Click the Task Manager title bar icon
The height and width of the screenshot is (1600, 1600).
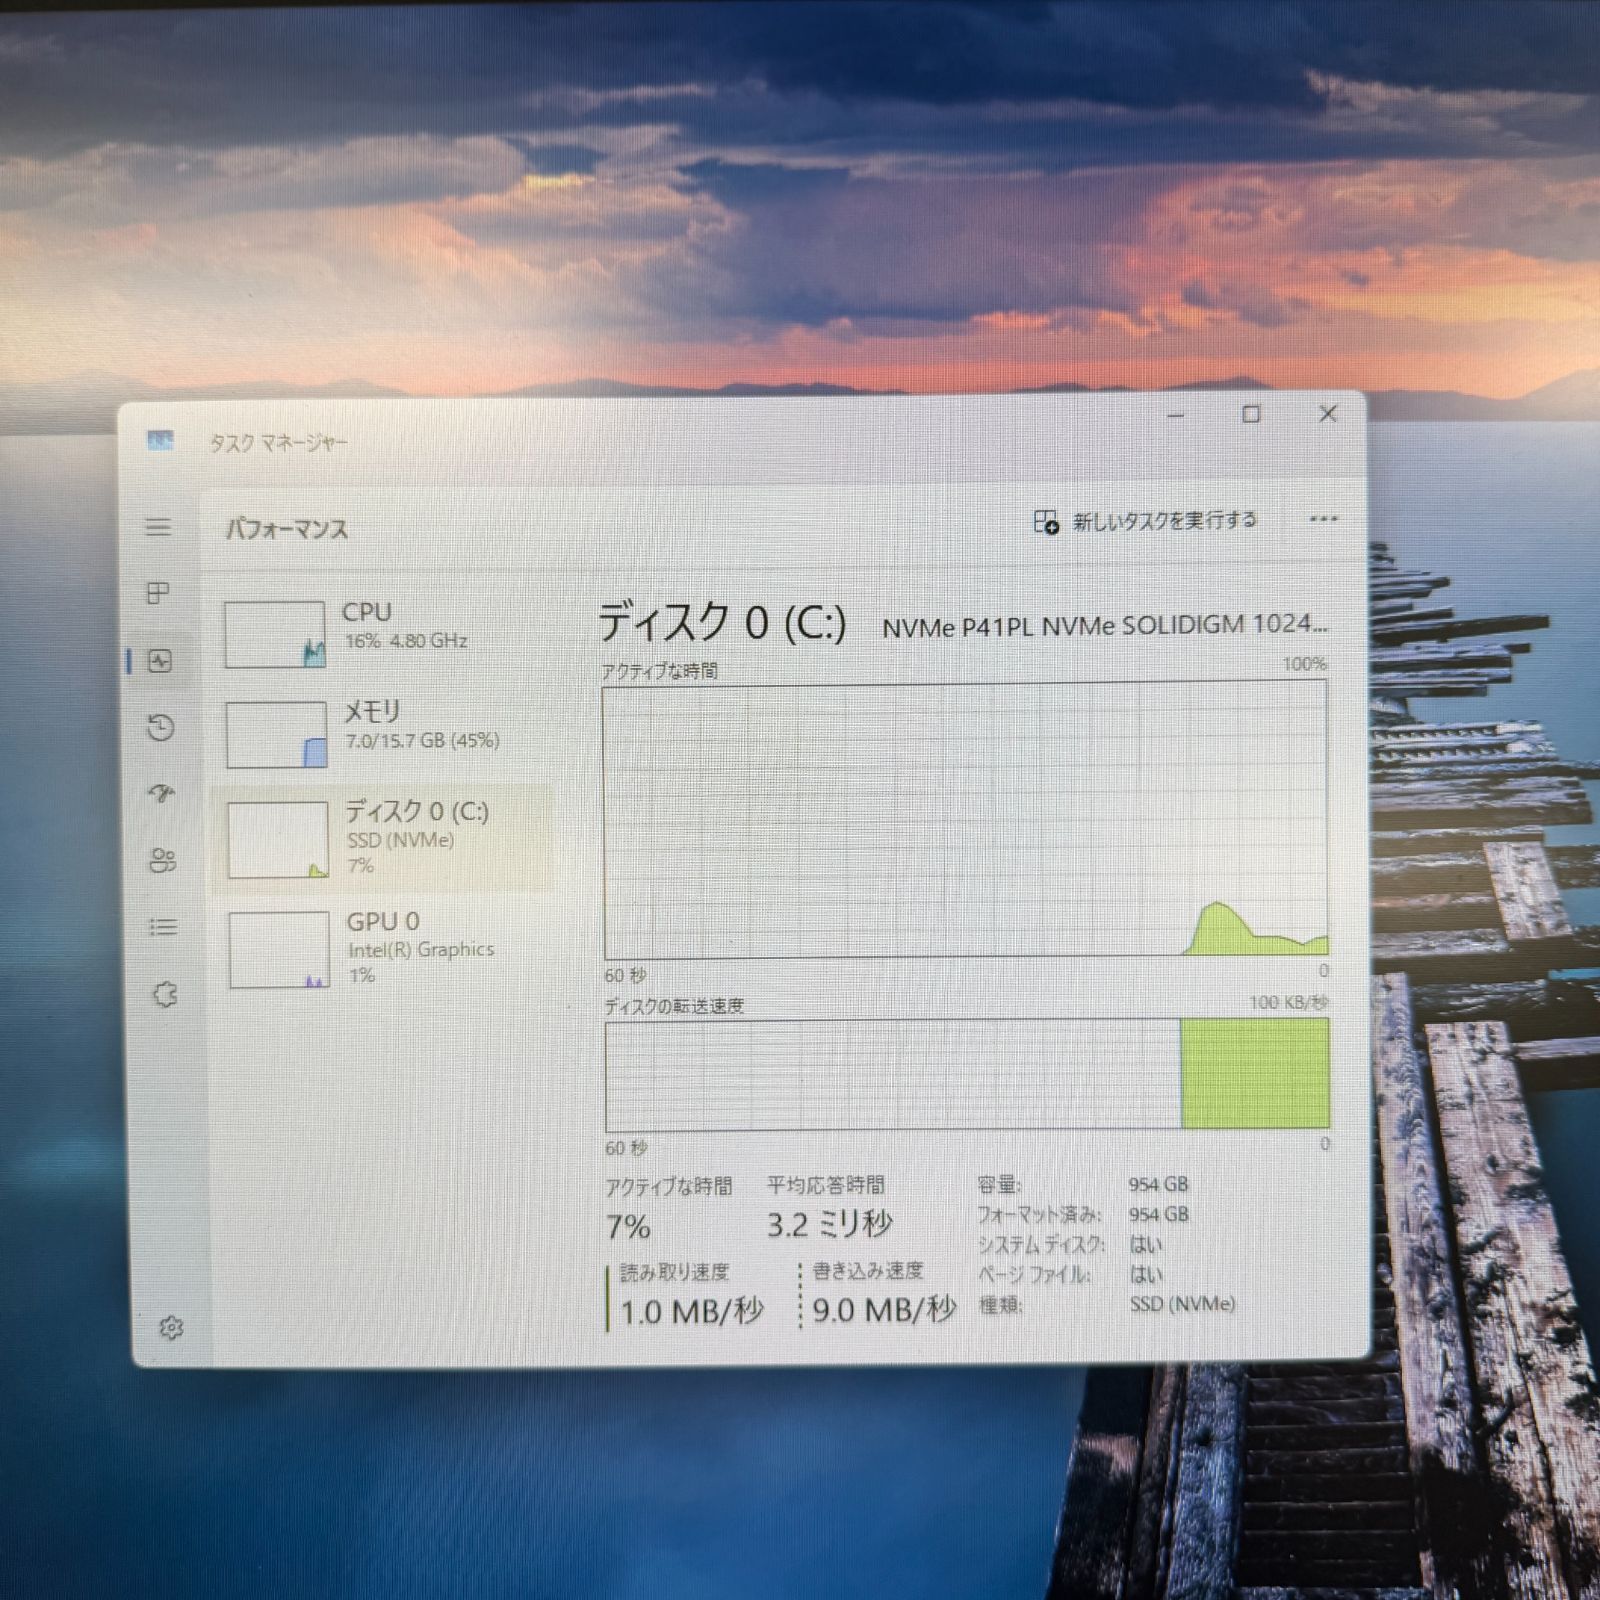point(160,440)
